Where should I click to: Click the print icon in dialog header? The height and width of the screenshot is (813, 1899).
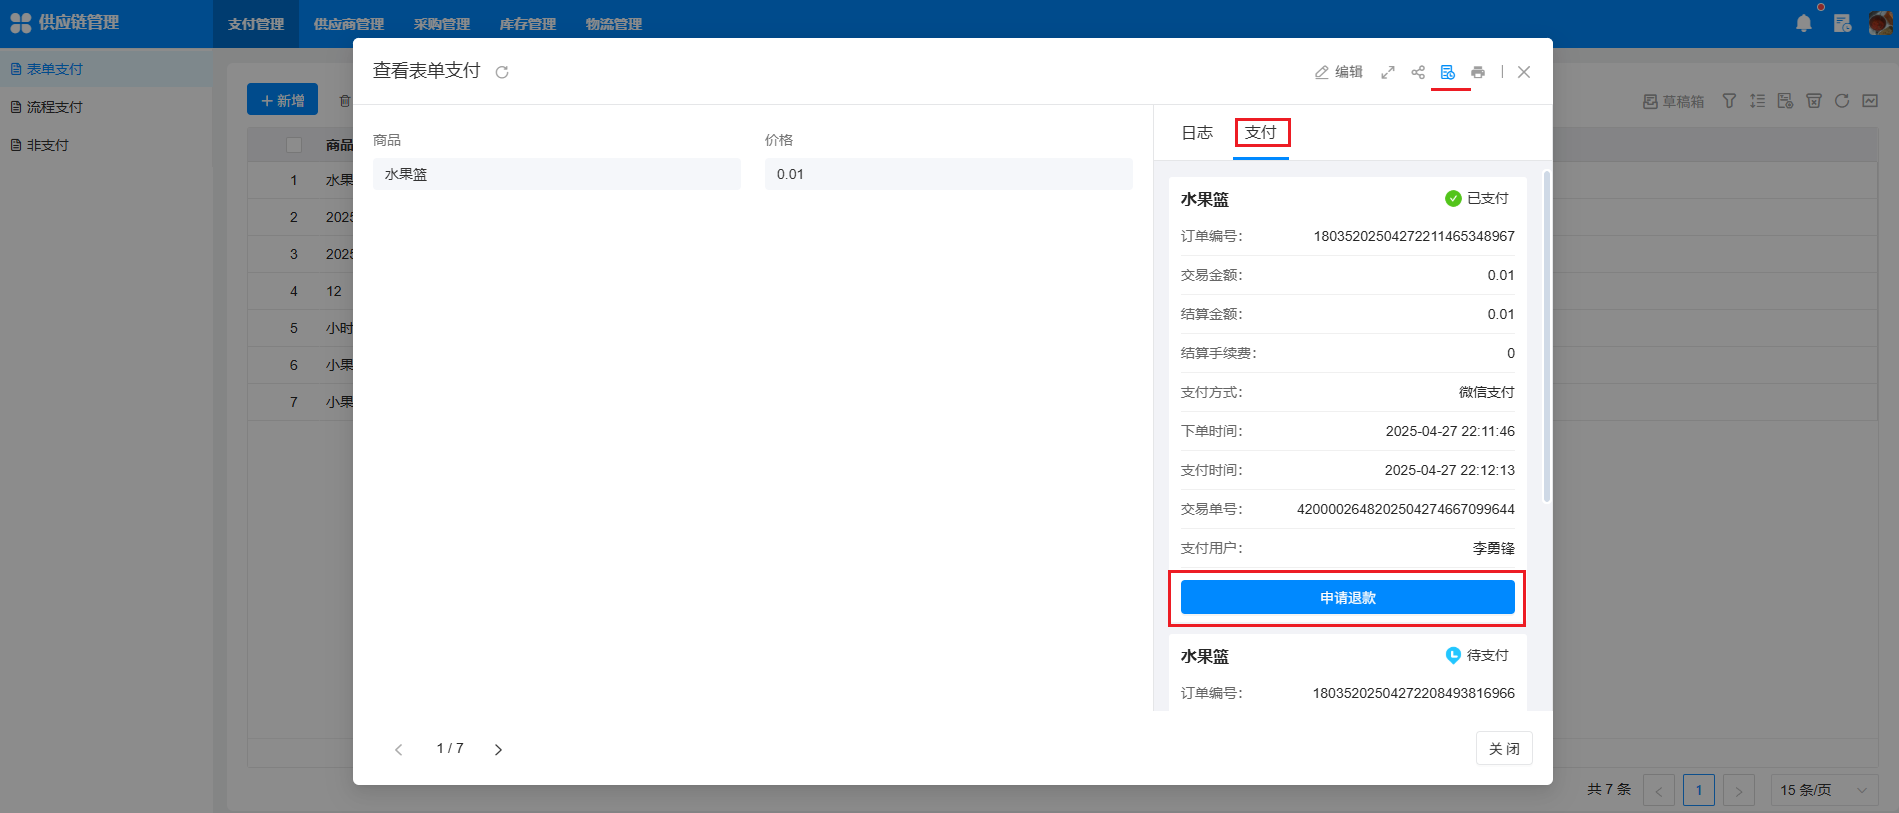(1478, 72)
